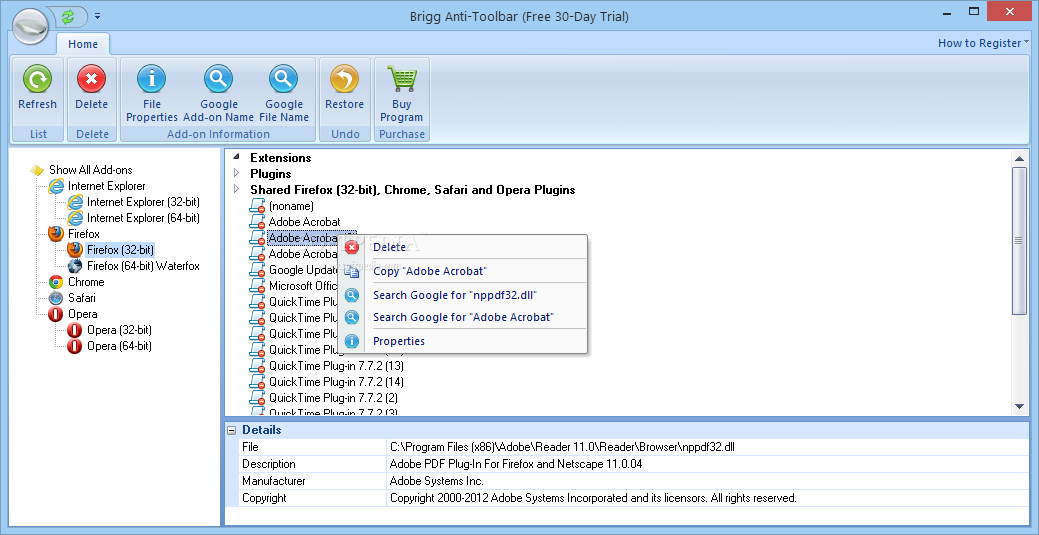Open the How to Register dropdown

tap(983, 43)
